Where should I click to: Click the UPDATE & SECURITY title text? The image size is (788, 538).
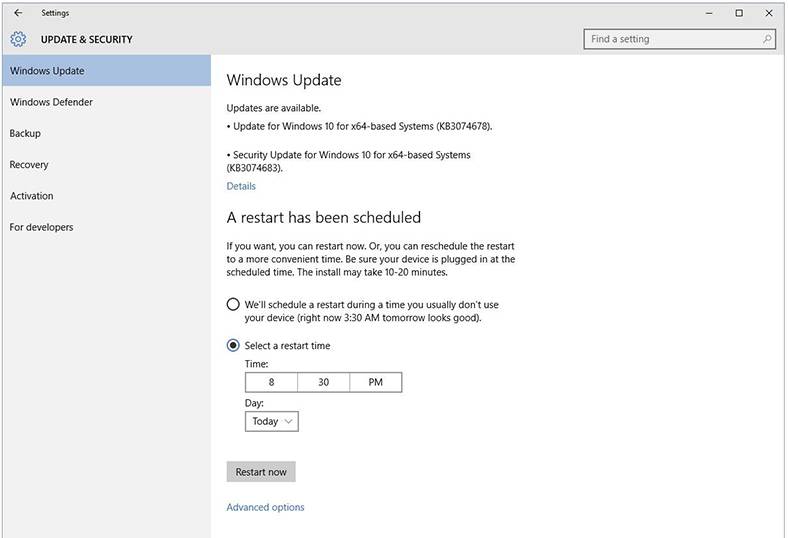click(86, 39)
